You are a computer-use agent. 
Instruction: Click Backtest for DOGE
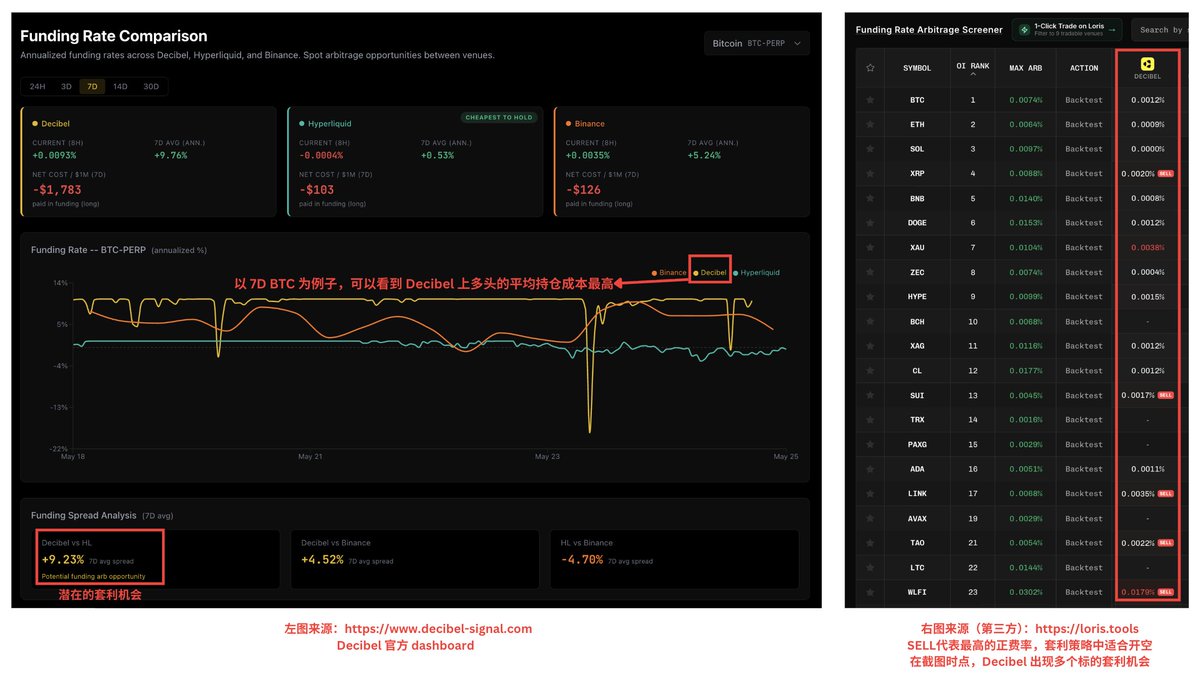coord(1084,223)
